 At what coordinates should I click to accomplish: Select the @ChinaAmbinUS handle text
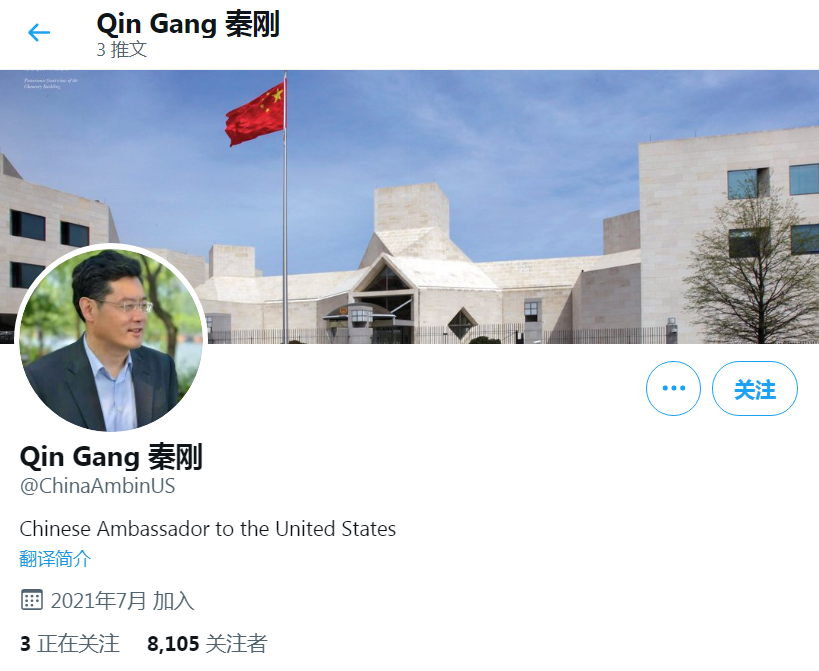[x=97, y=486]
